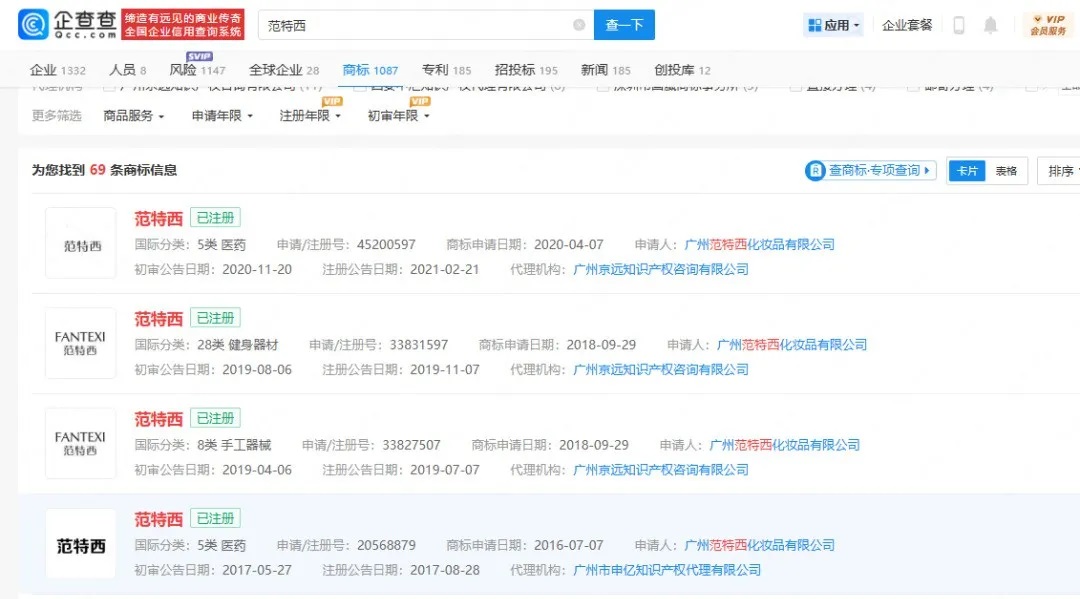Open the 排序 sort dropdown
Viewport: 1080px width, 599px height.
pos(1061,171)
